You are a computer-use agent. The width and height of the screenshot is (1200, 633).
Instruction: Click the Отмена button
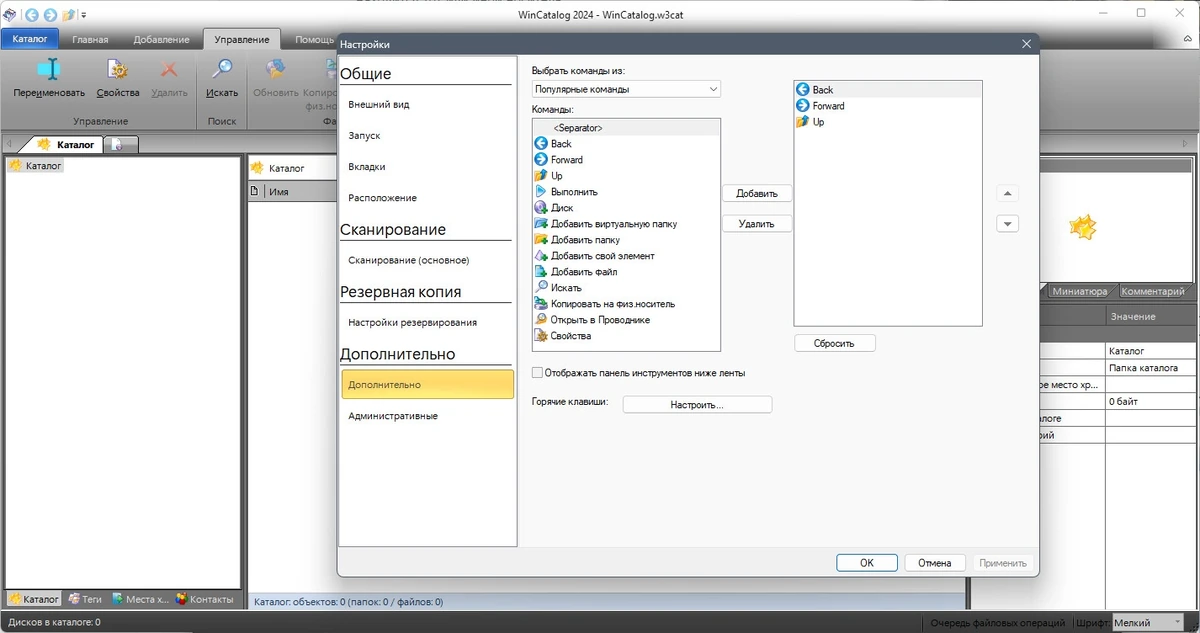(935, 563)
